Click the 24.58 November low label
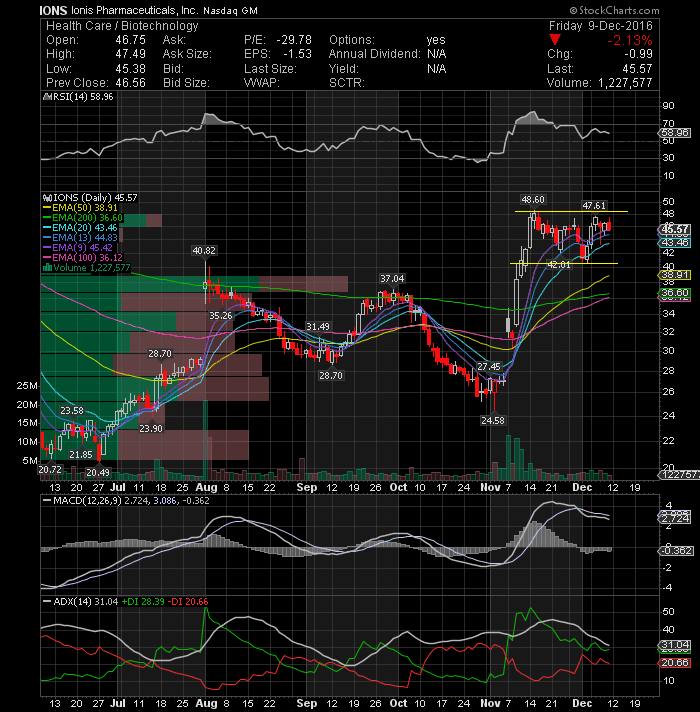Image resolution: width=700 pixels, height=712 pixels. 493,420
